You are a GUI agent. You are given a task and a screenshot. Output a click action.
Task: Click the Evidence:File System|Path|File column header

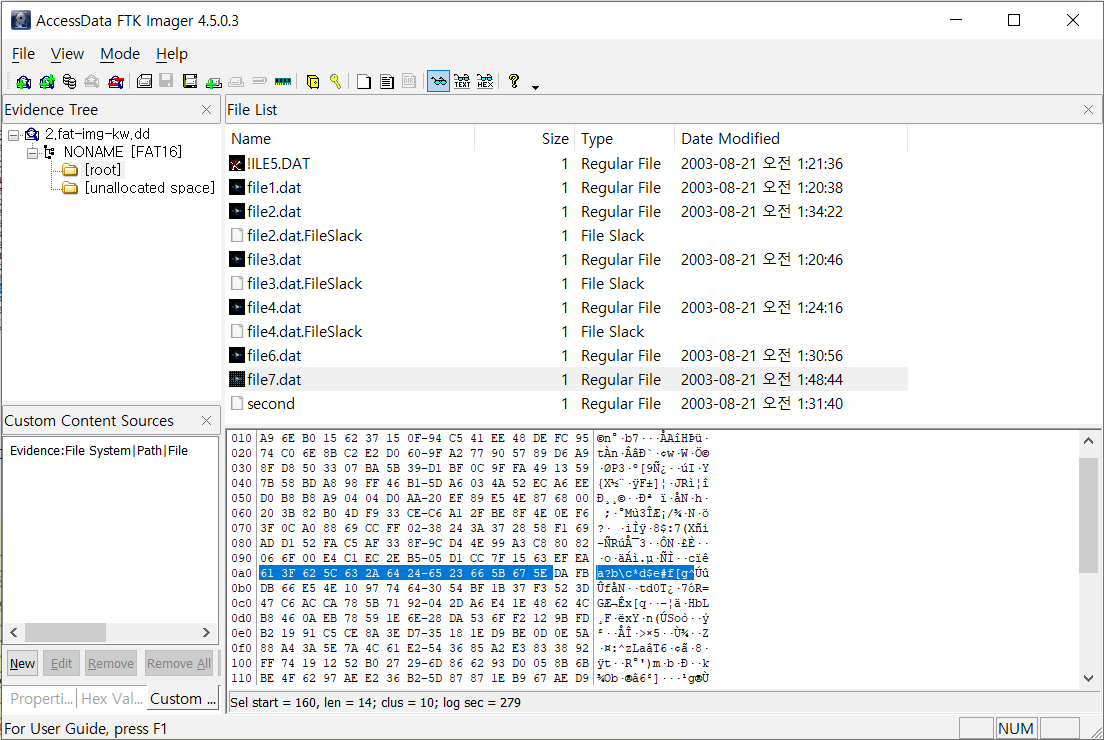(99, 451)
